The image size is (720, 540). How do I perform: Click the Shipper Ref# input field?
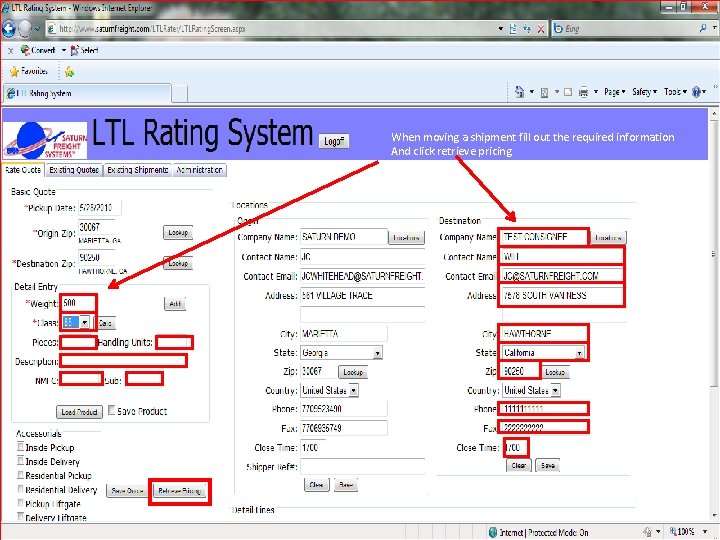(x=362, y=467)
